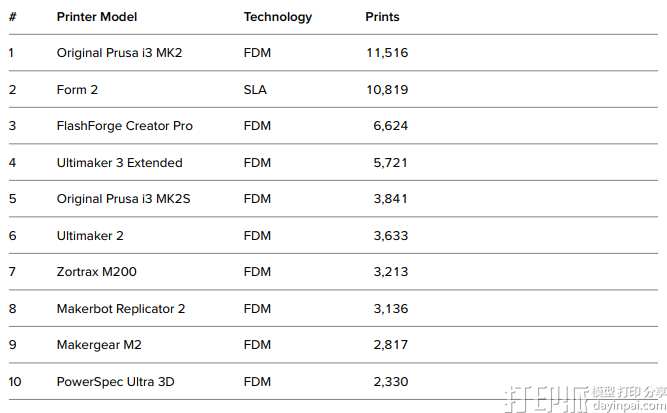Click the SLA technology cell
This screenshot has height=413, width=667.
(255, 90)
